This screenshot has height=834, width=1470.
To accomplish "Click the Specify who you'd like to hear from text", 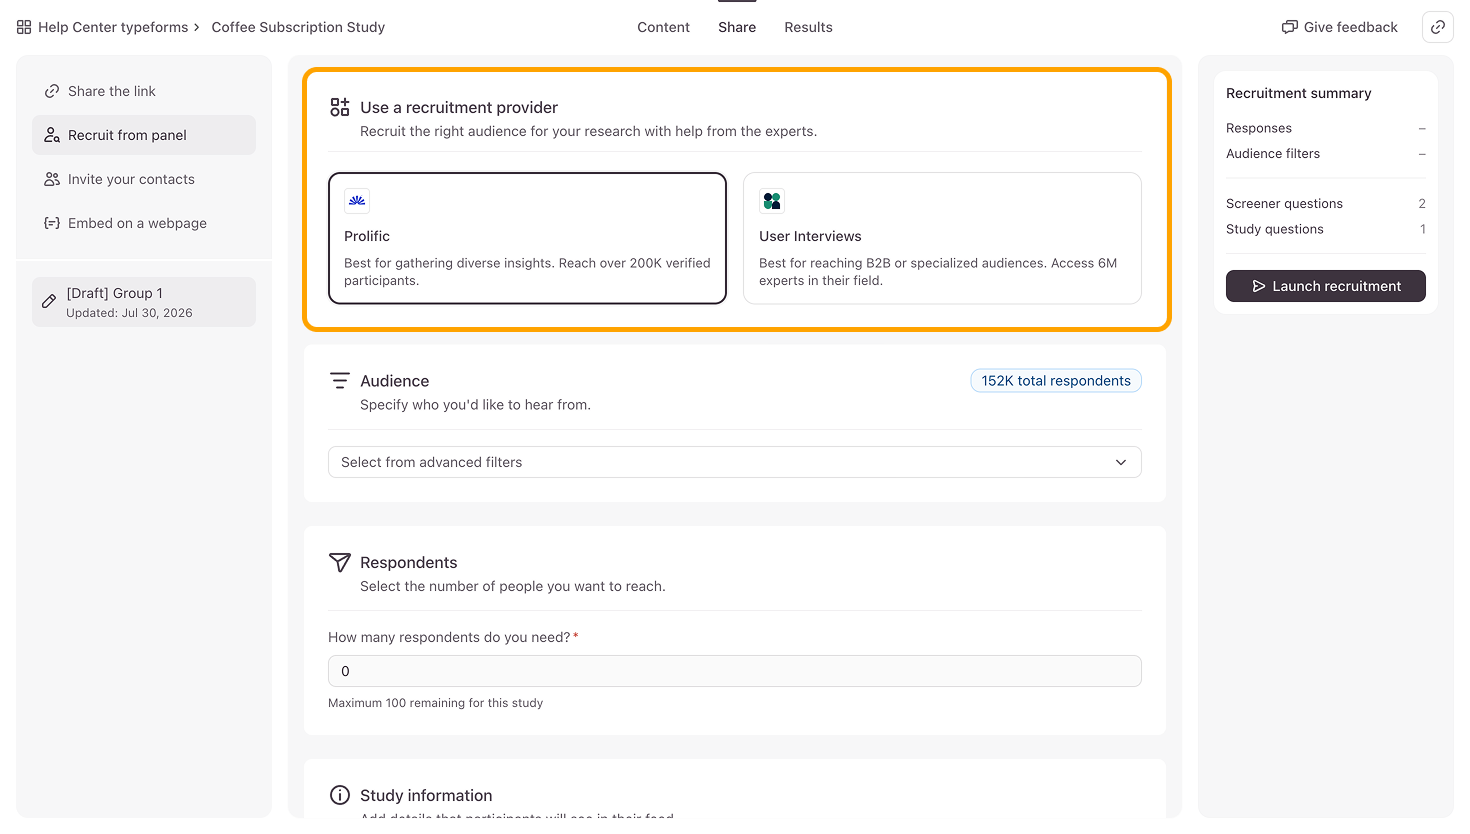I will tap(475, 405).
